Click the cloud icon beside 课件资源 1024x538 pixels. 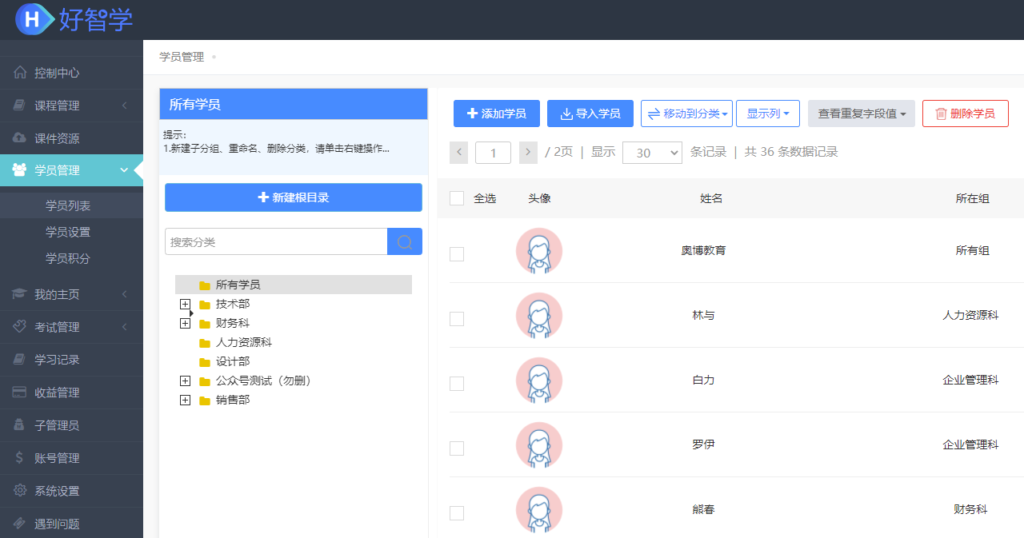20,138
